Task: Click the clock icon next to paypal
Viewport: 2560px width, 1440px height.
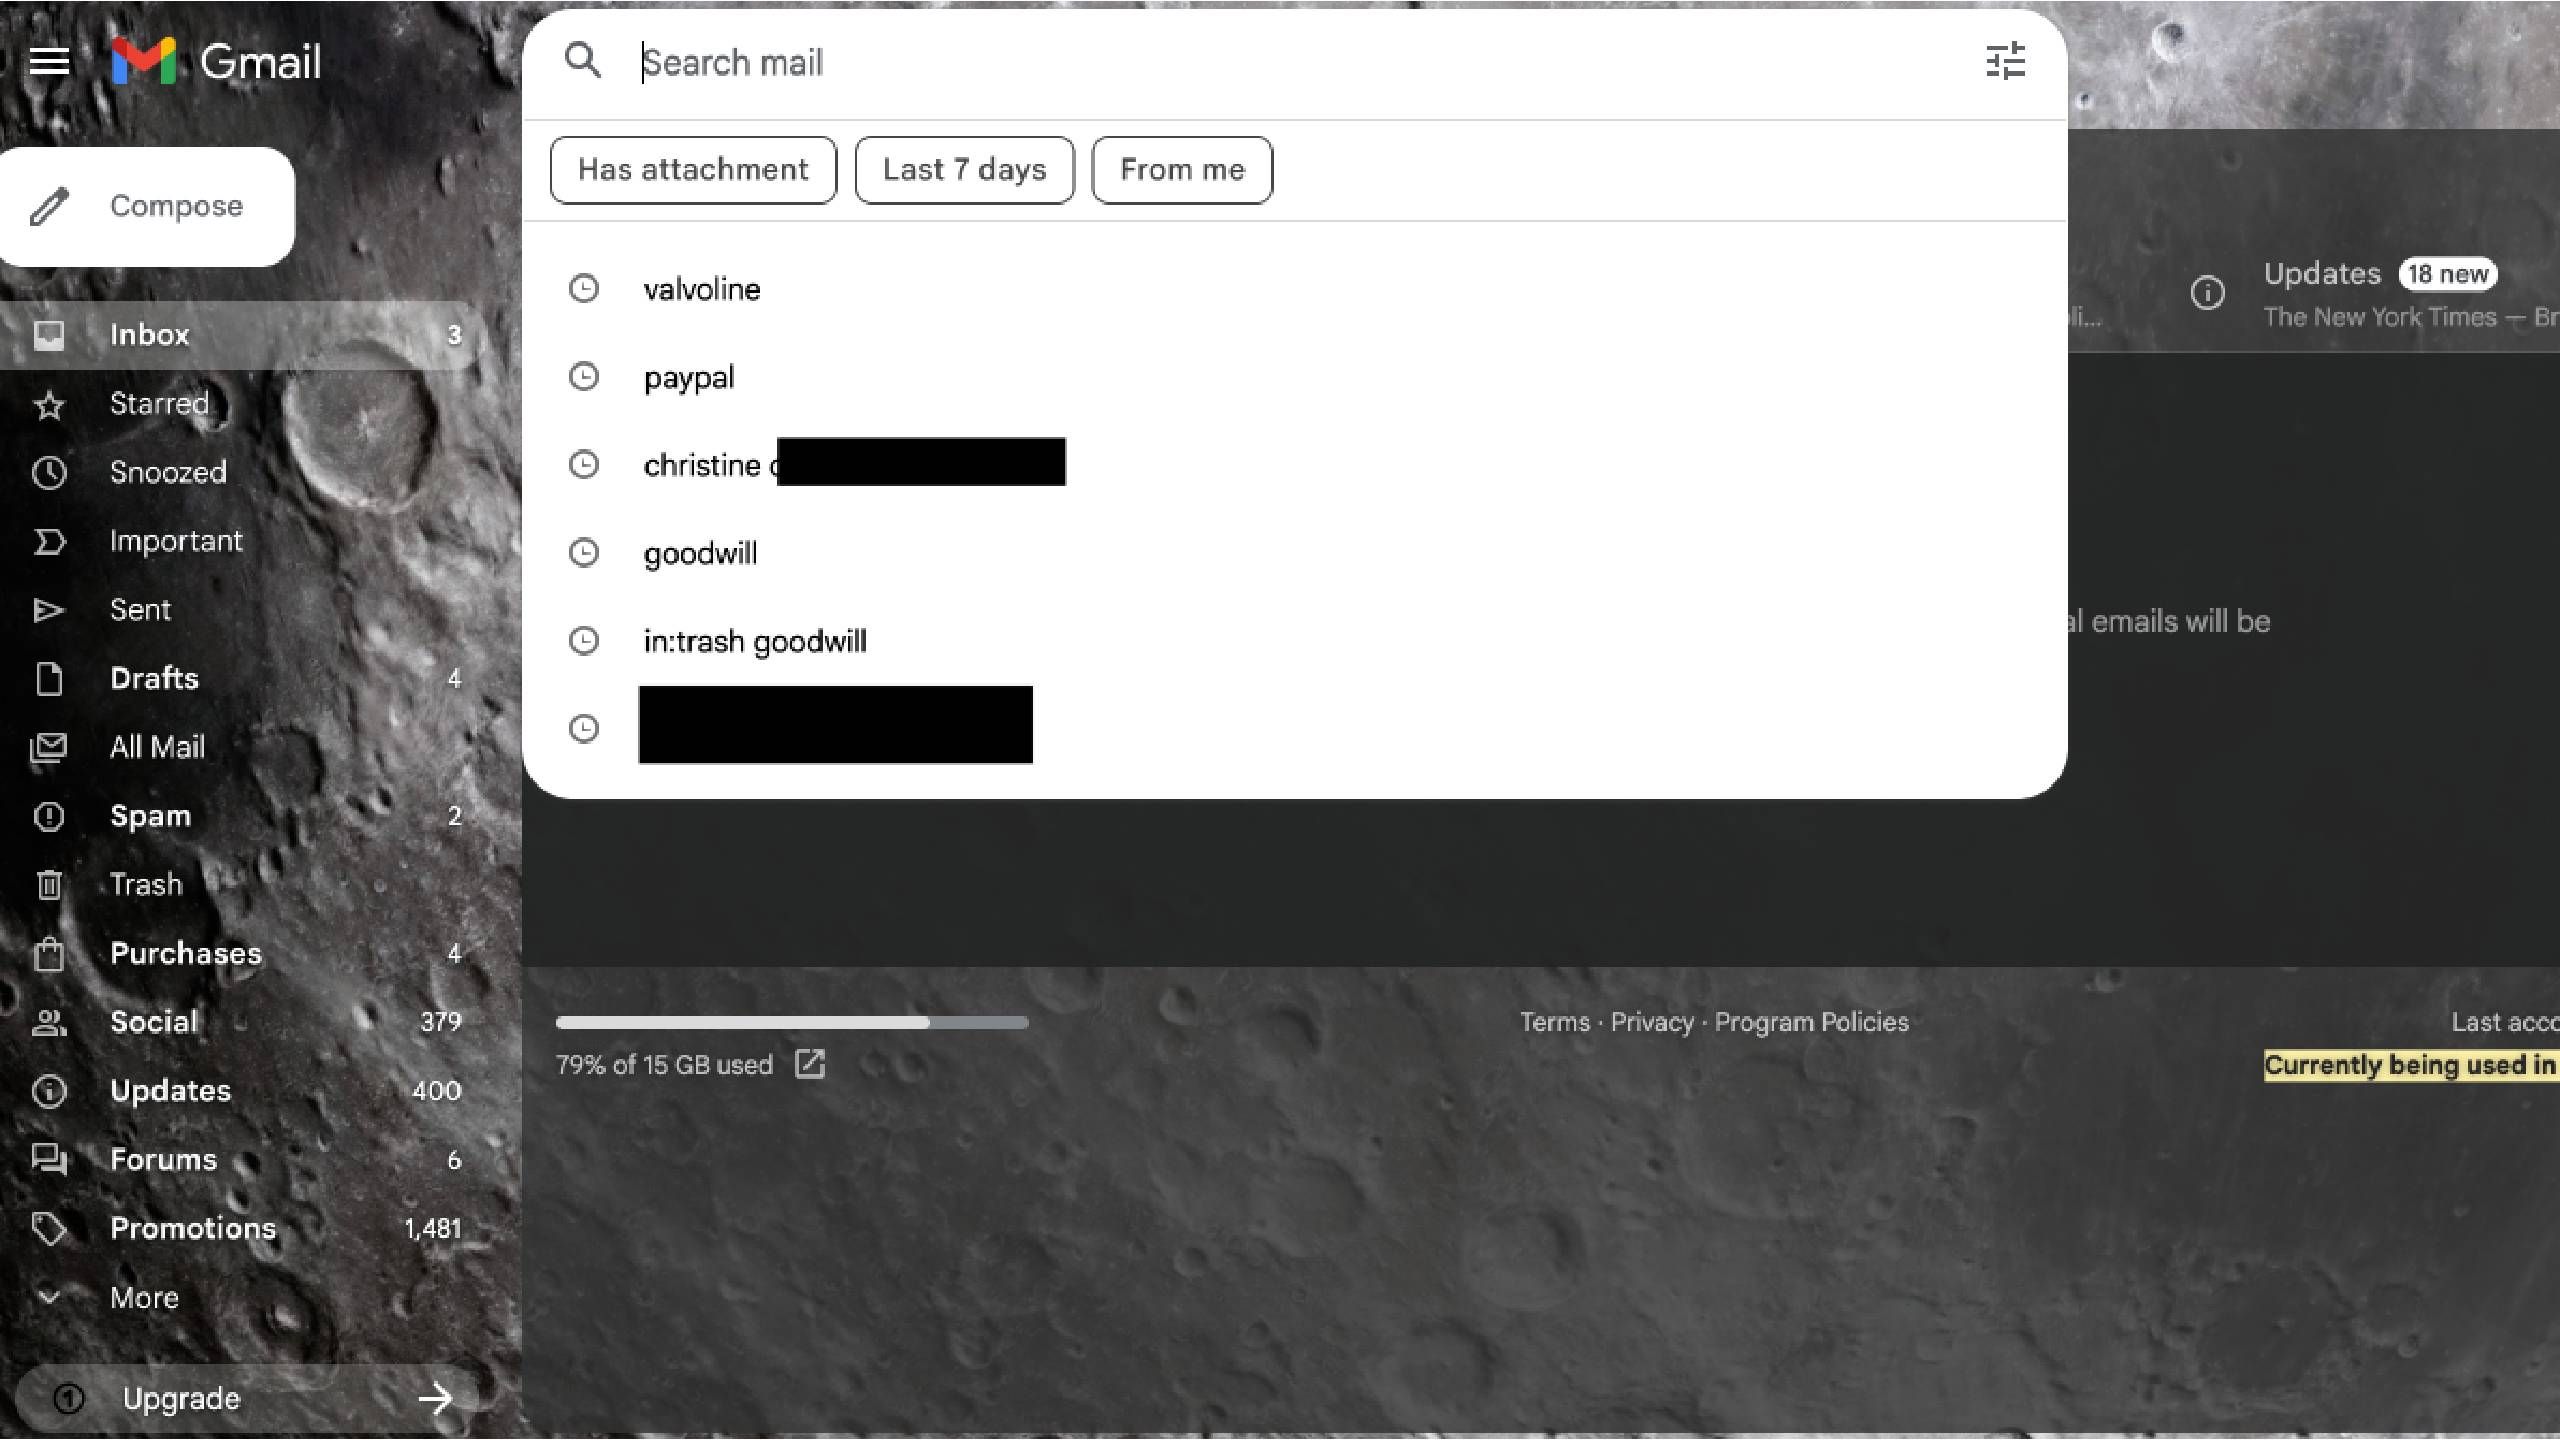Action: 584,377
